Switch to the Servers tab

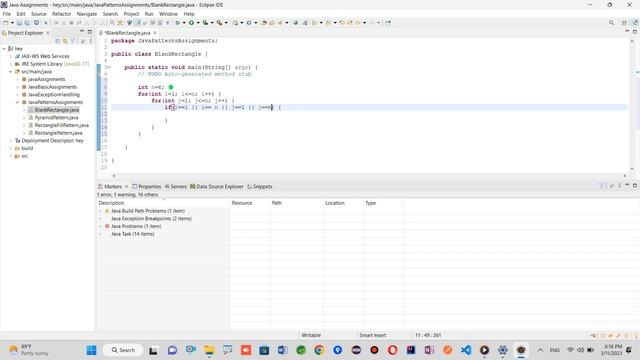point(176,187)
